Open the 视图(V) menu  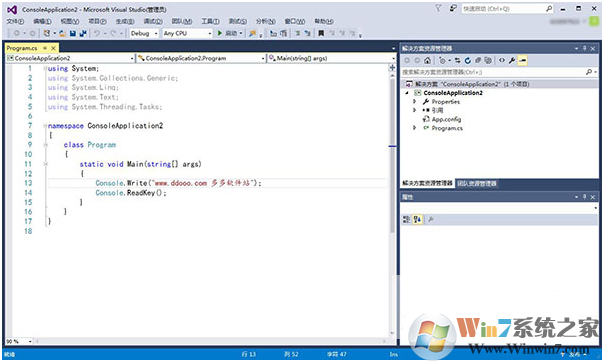pyautogui.click(x=70, y=21)
